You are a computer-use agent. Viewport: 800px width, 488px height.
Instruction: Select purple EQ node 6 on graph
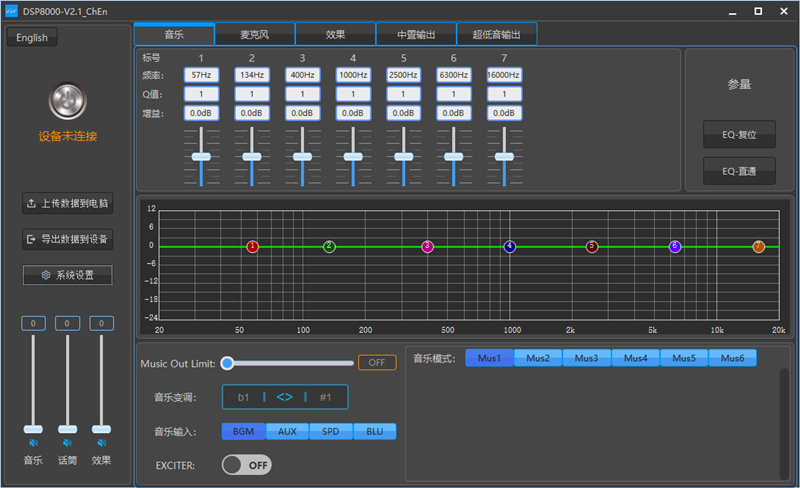[675, 247]
